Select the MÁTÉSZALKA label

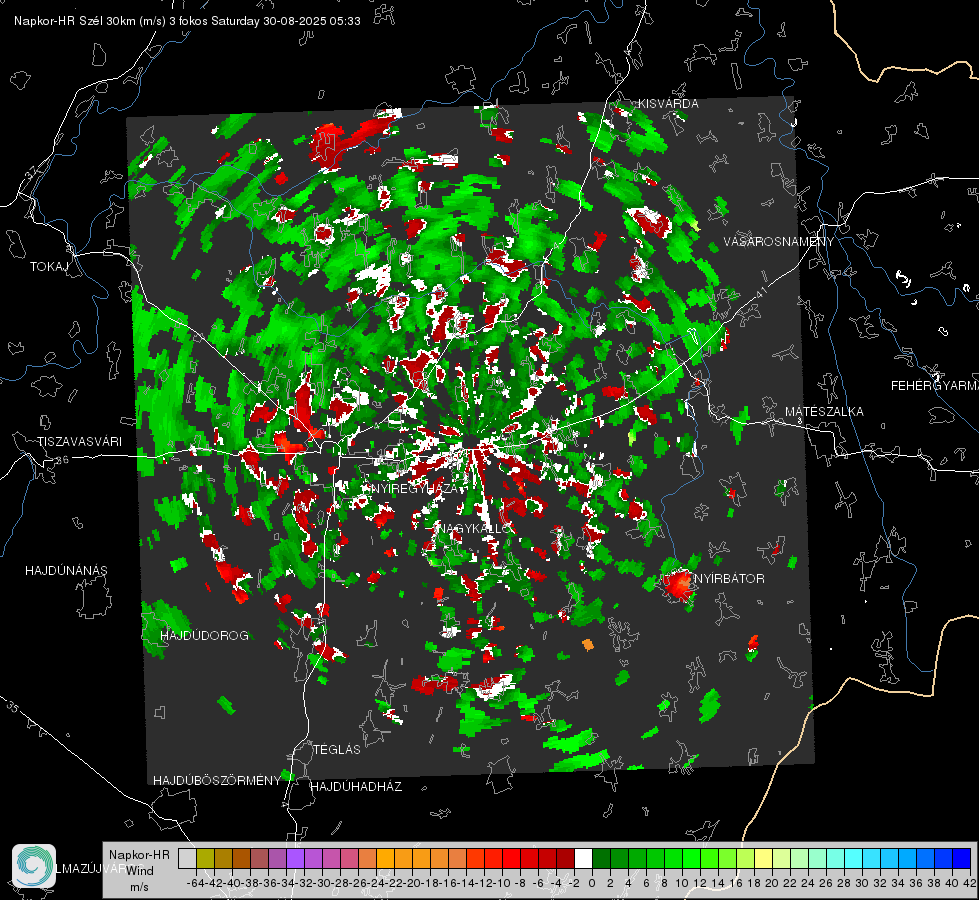(x=824, y=412)
